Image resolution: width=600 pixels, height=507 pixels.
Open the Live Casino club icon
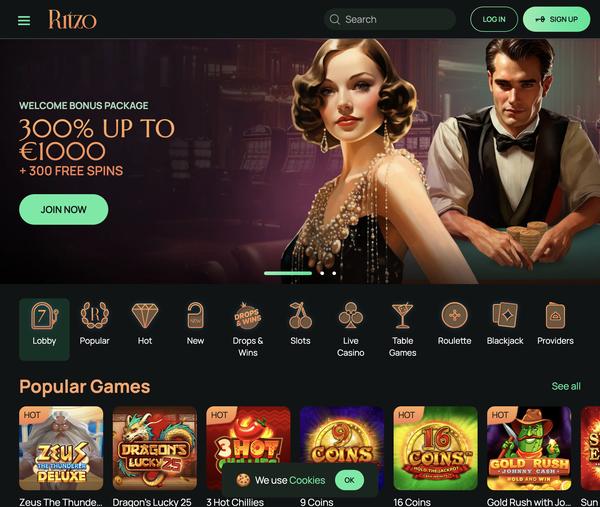(351, 315)
